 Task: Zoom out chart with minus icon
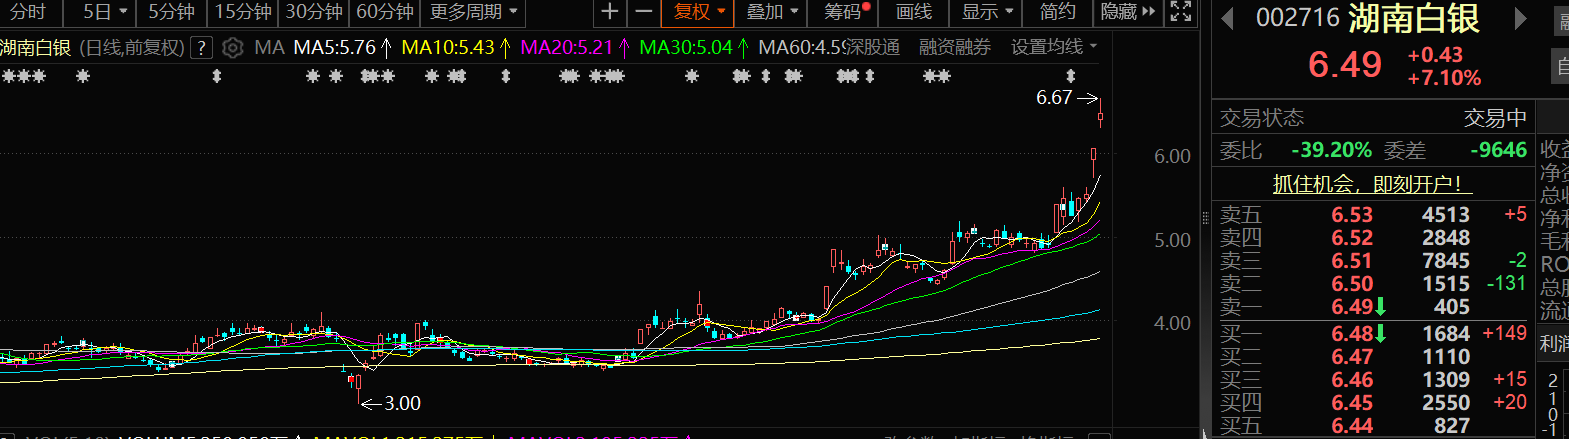coord(644,12)
